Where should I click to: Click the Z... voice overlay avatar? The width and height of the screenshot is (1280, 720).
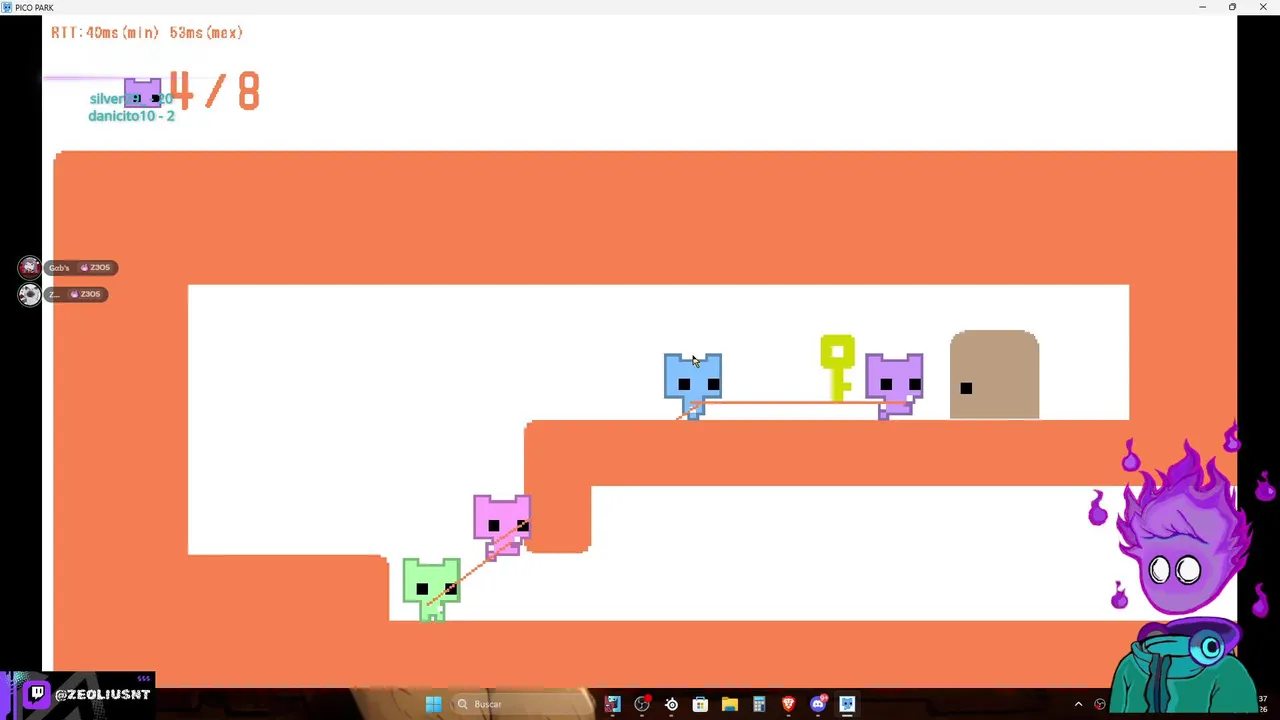click(29, 294)
